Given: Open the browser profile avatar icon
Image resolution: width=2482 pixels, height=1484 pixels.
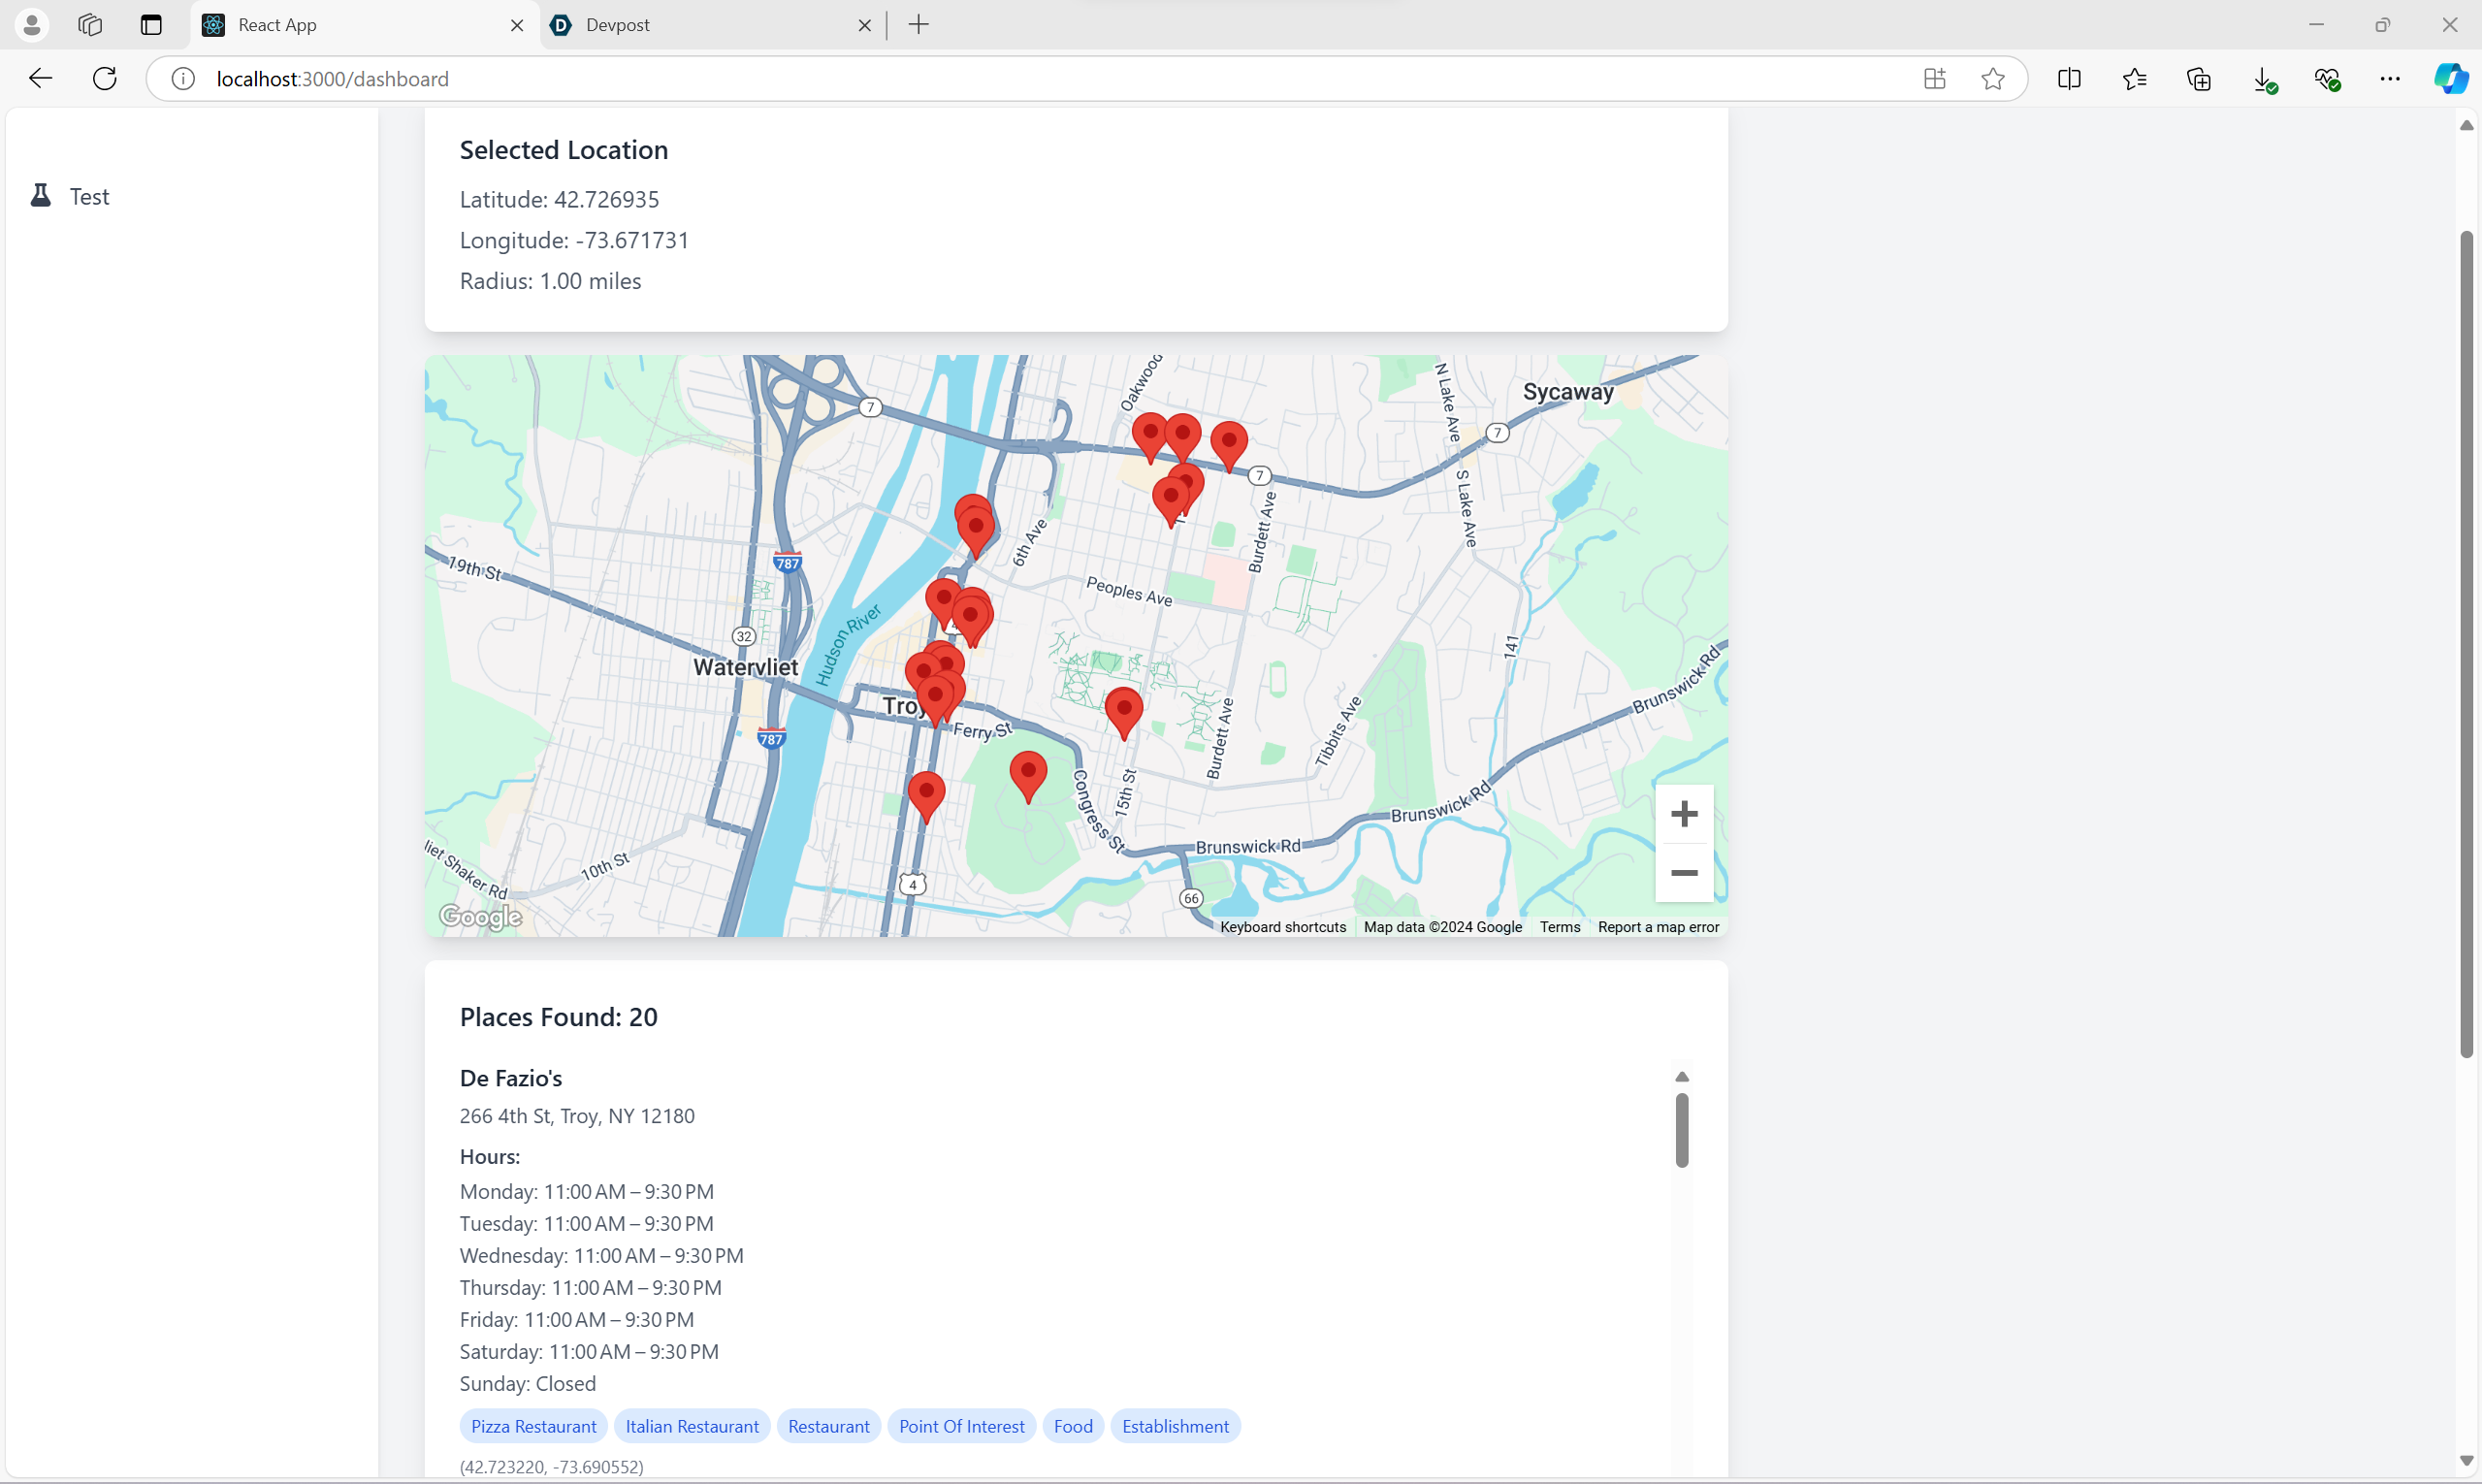Looking at the screenshot, I should pyautogui.click(x=32, y=25).
